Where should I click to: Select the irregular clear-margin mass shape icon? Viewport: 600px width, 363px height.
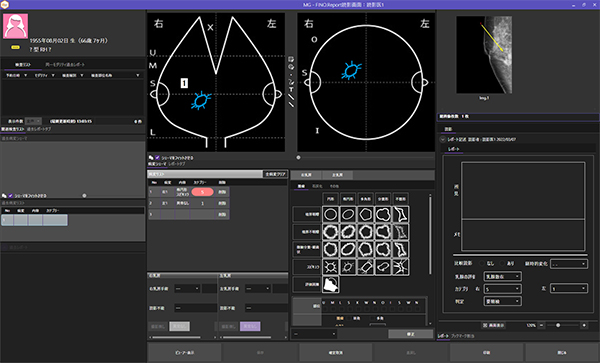coord(401,214)
